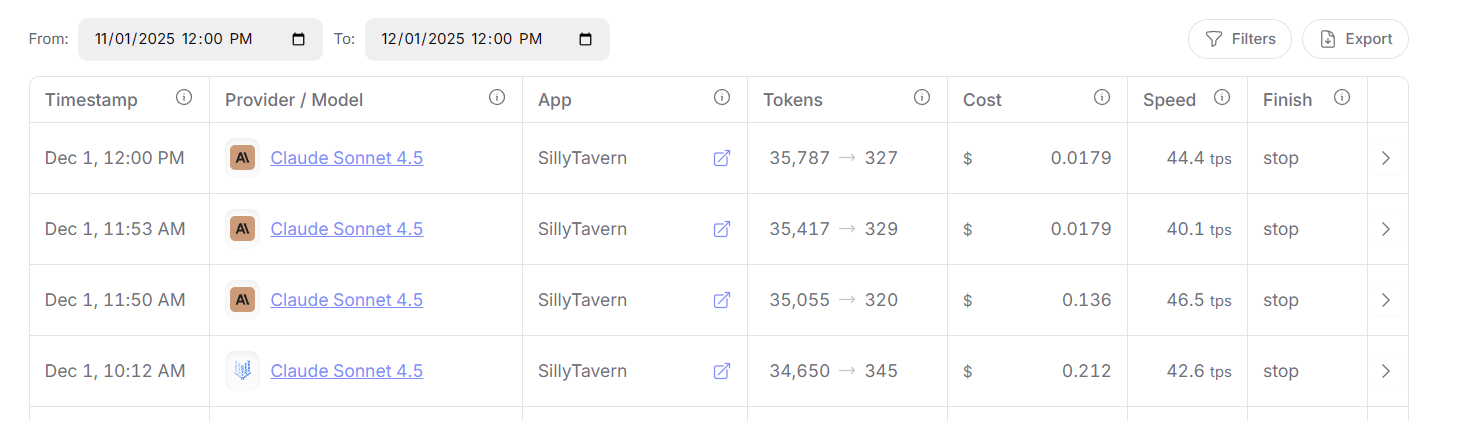The width and height of the screenshot is (1462, 421).
Task: Click the Cost column info icon
Action: 1102,98
